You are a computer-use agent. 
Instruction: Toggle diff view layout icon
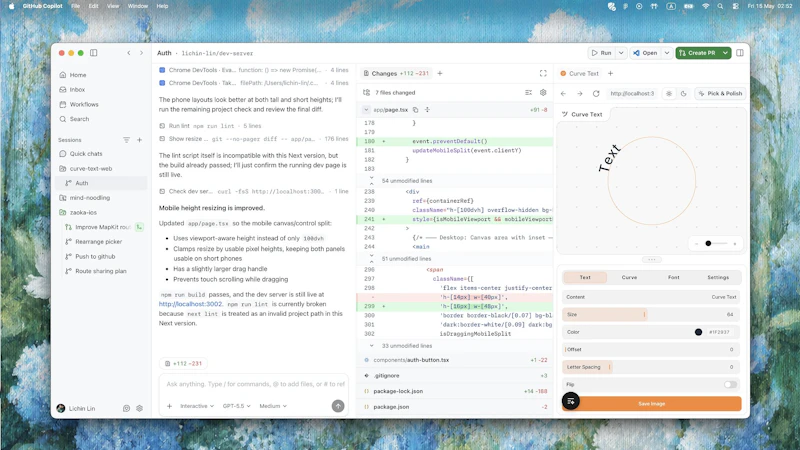point(528,92)
